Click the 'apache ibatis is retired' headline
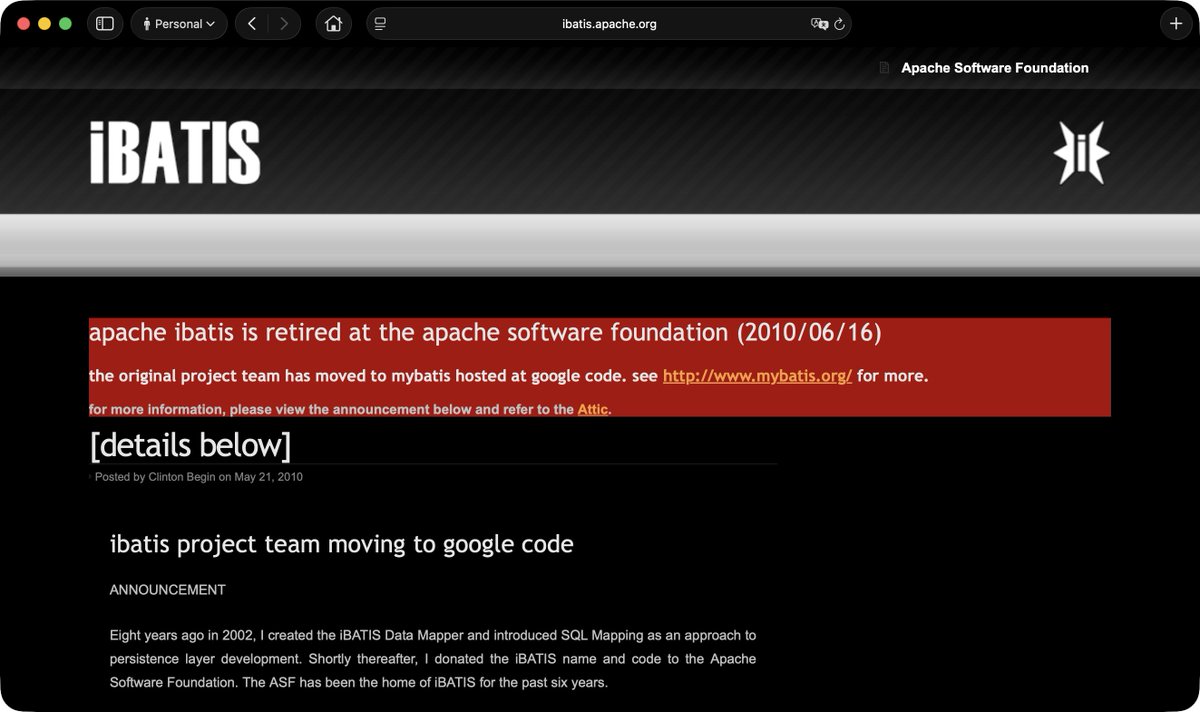Screen dimensions: 1200x712 pyautogui.click(x=485, y=332)
